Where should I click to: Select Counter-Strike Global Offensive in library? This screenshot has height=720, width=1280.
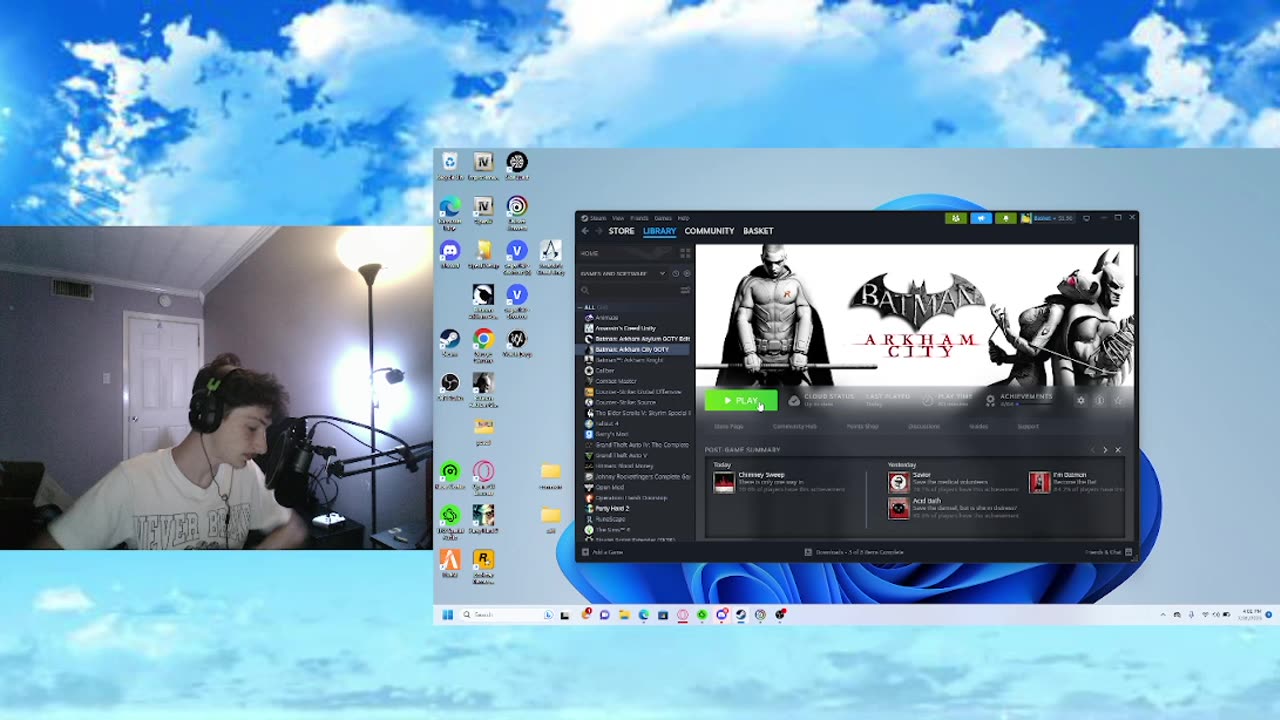pyautogui.click(x=637, y=391)
